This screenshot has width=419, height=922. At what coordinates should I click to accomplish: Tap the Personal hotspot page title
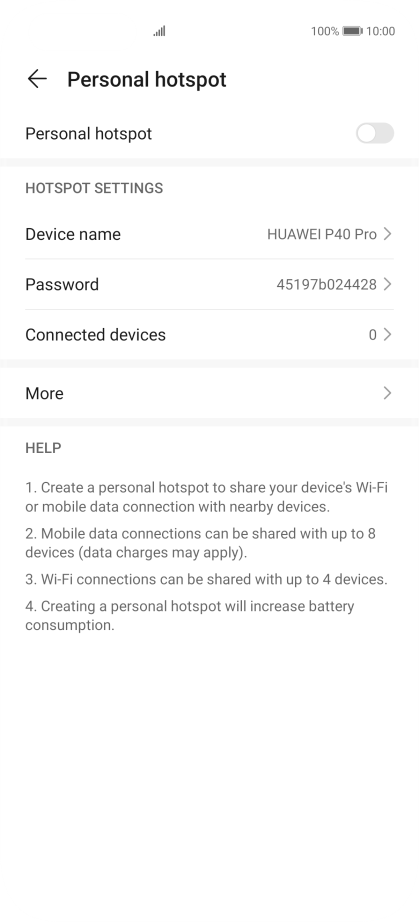coord(146,79)
